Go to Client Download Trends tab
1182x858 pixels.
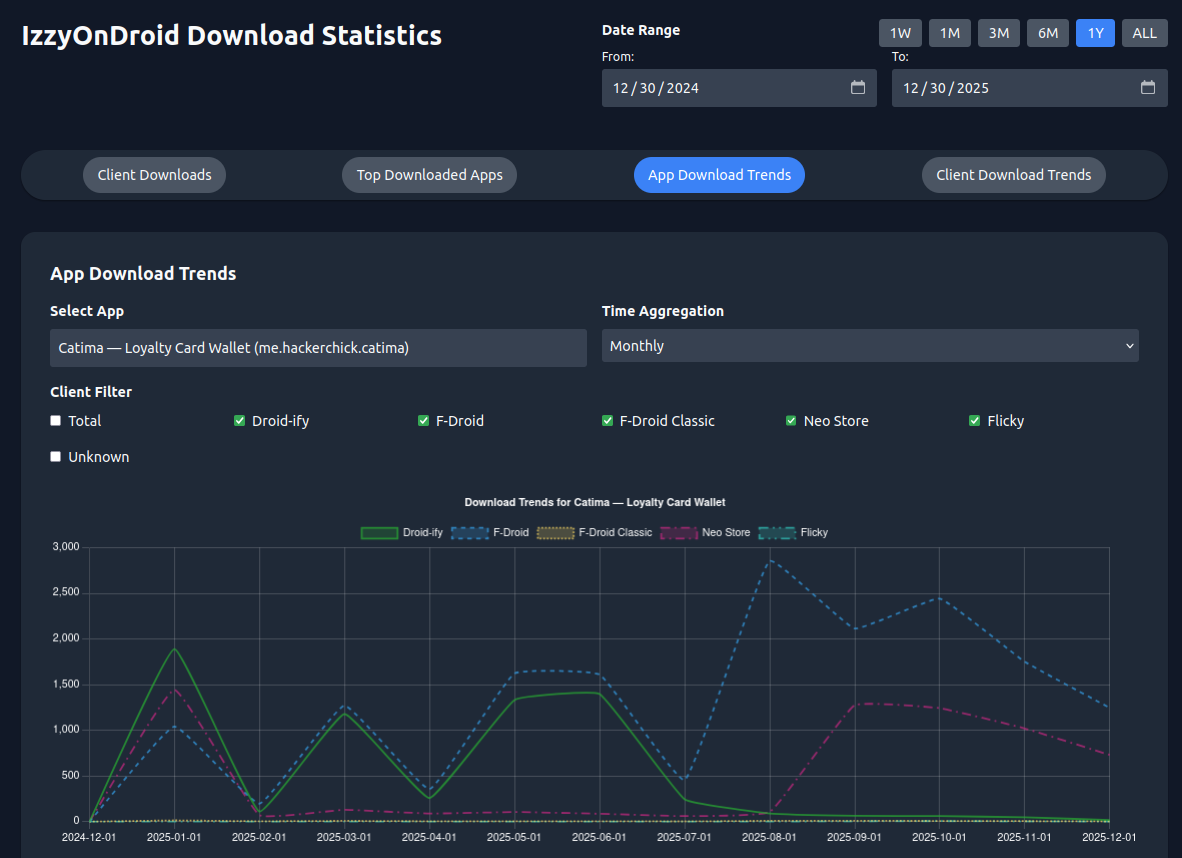(1013, 175)
